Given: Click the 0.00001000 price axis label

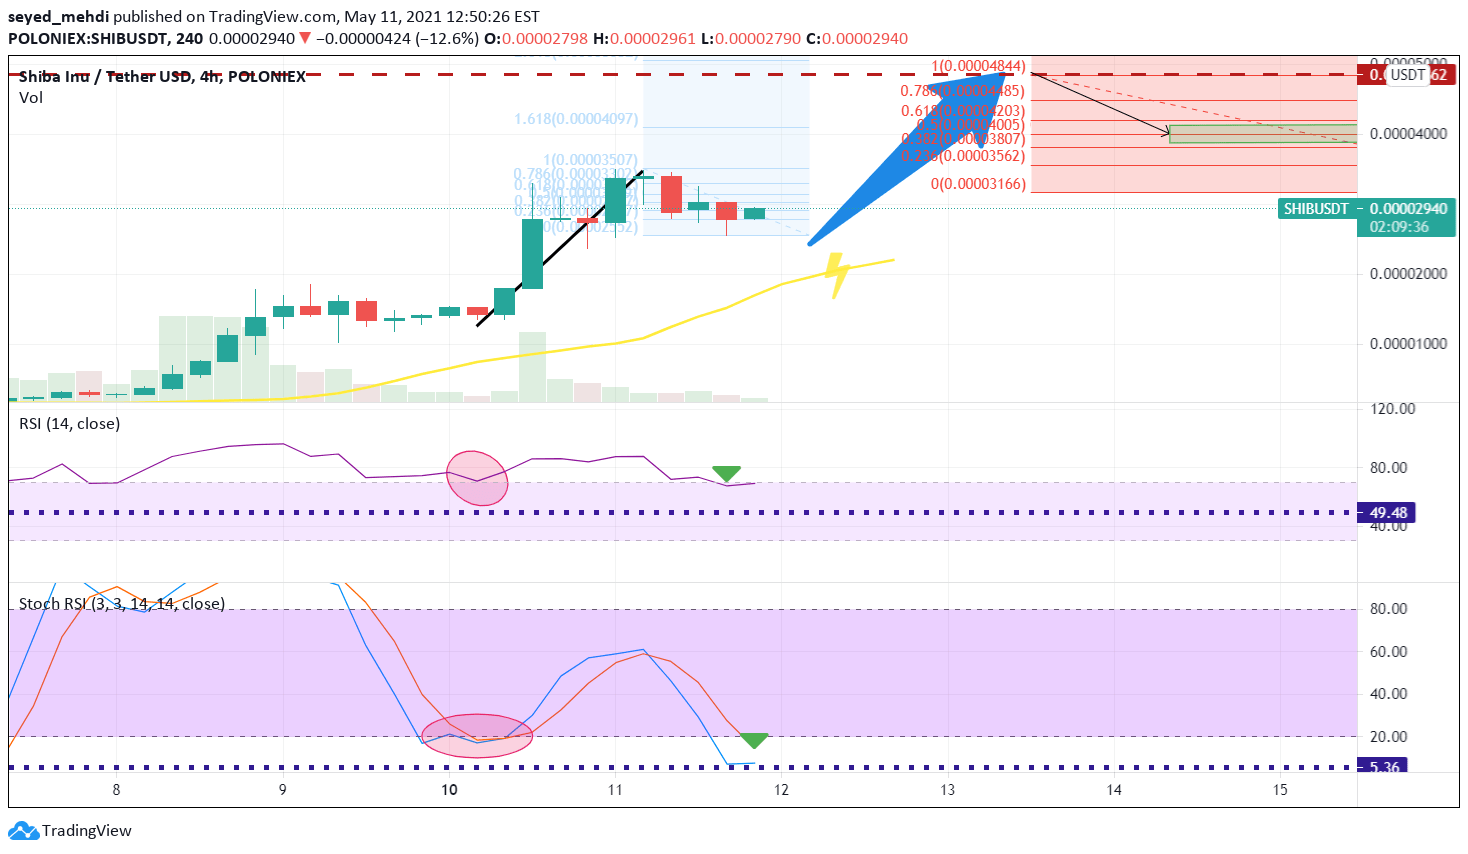Looking at the screenshot, I should pyautogui.click(x=1408, y=343).
